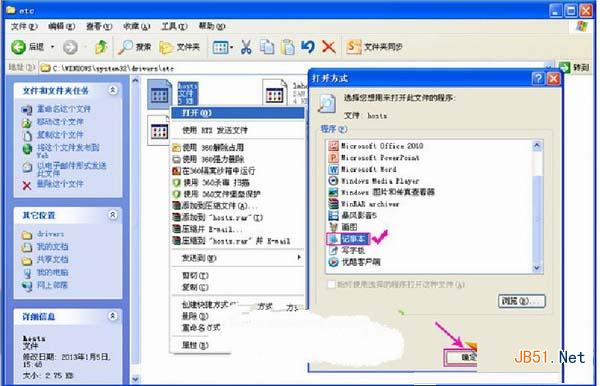Click copy this file (复制这个文件) link
Viewport: 600px width, 386px height.
[60, 135]
